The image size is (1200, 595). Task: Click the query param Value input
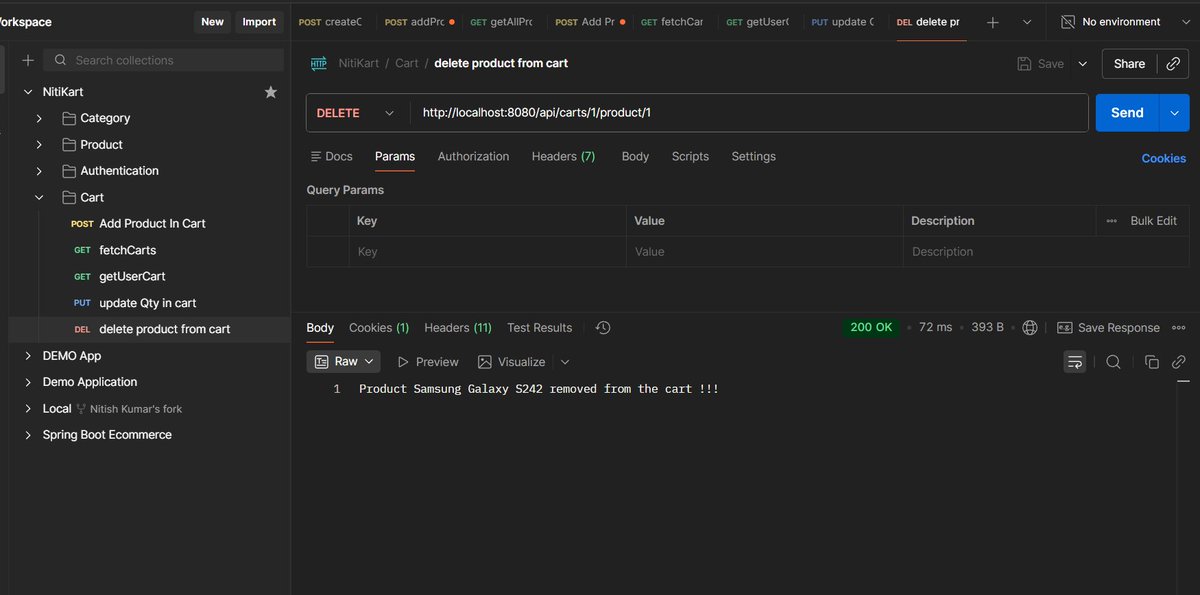pos(765,252)
